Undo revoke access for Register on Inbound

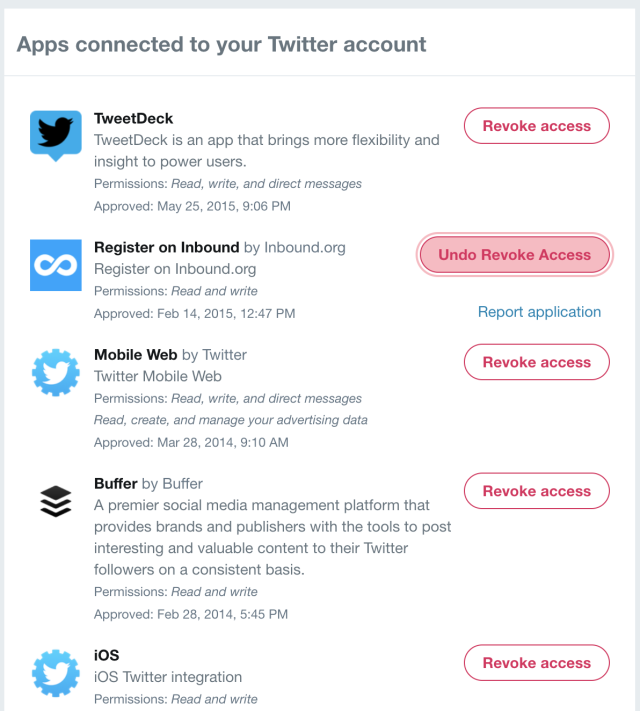point(514,255)
